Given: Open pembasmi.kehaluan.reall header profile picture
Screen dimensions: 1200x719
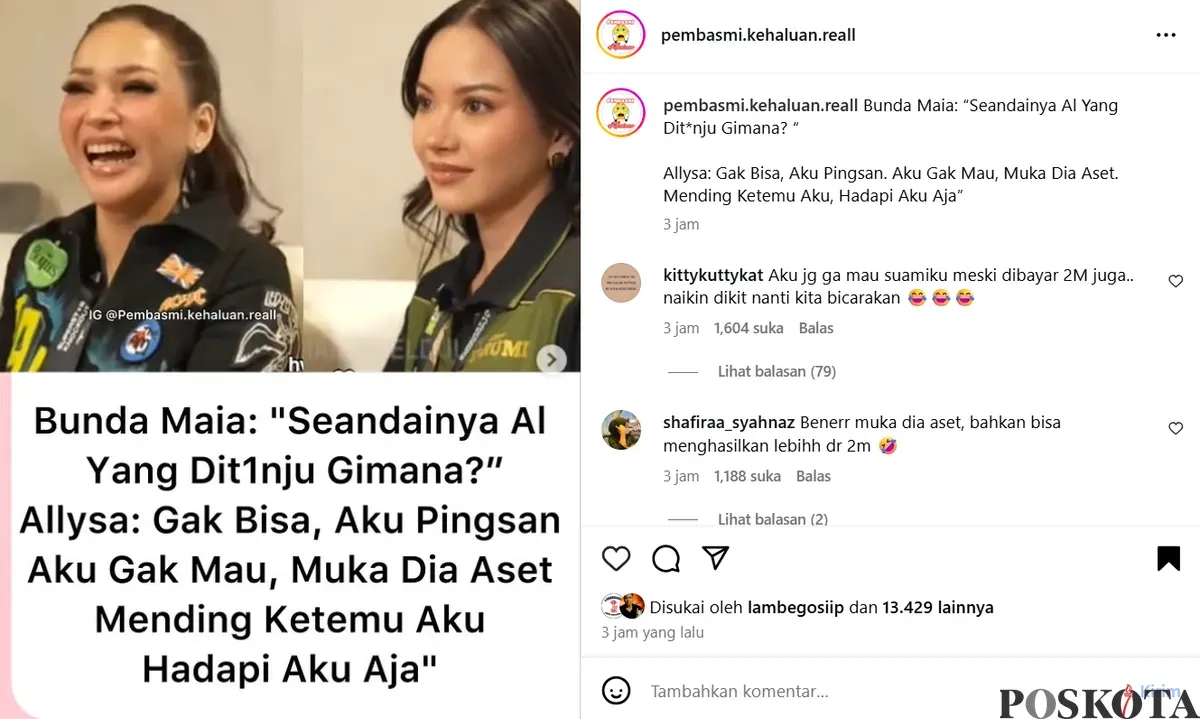Looking at the screenshot, I should pos(620,35).
